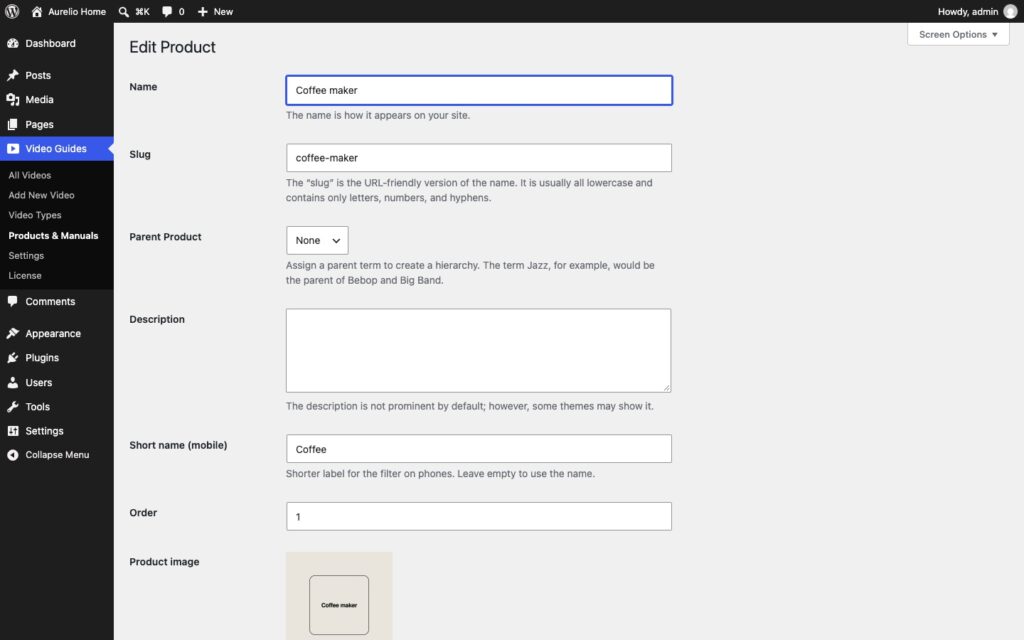Open the Tools menu item

[57, 406]
